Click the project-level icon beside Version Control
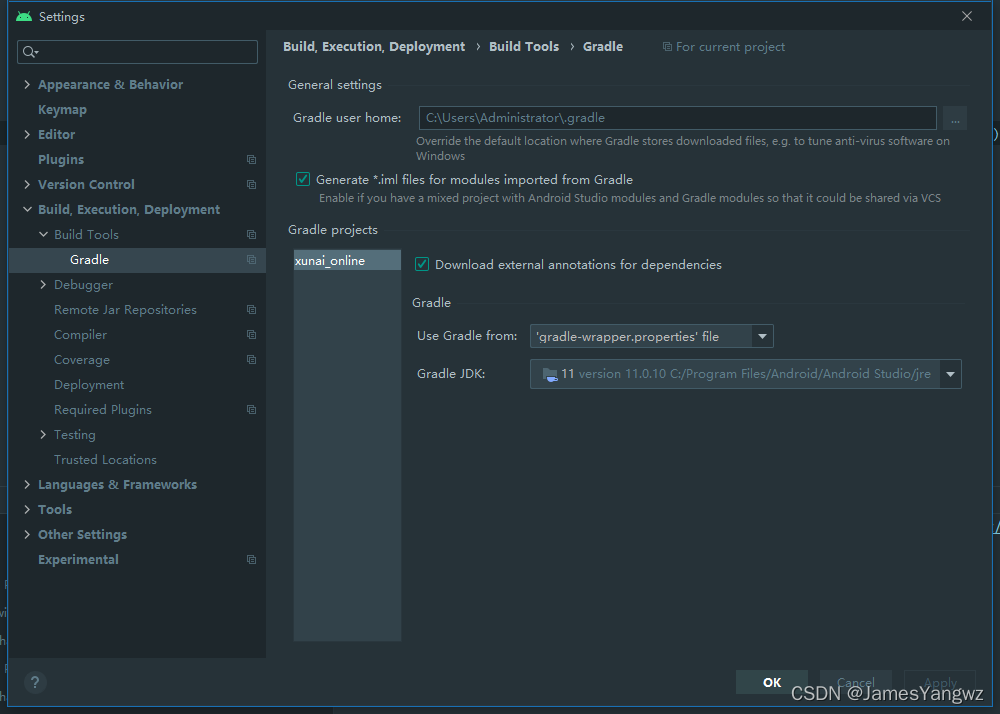Image resolution: width=1000 pixels, height=714 pixels. click(x=251, y=184)
